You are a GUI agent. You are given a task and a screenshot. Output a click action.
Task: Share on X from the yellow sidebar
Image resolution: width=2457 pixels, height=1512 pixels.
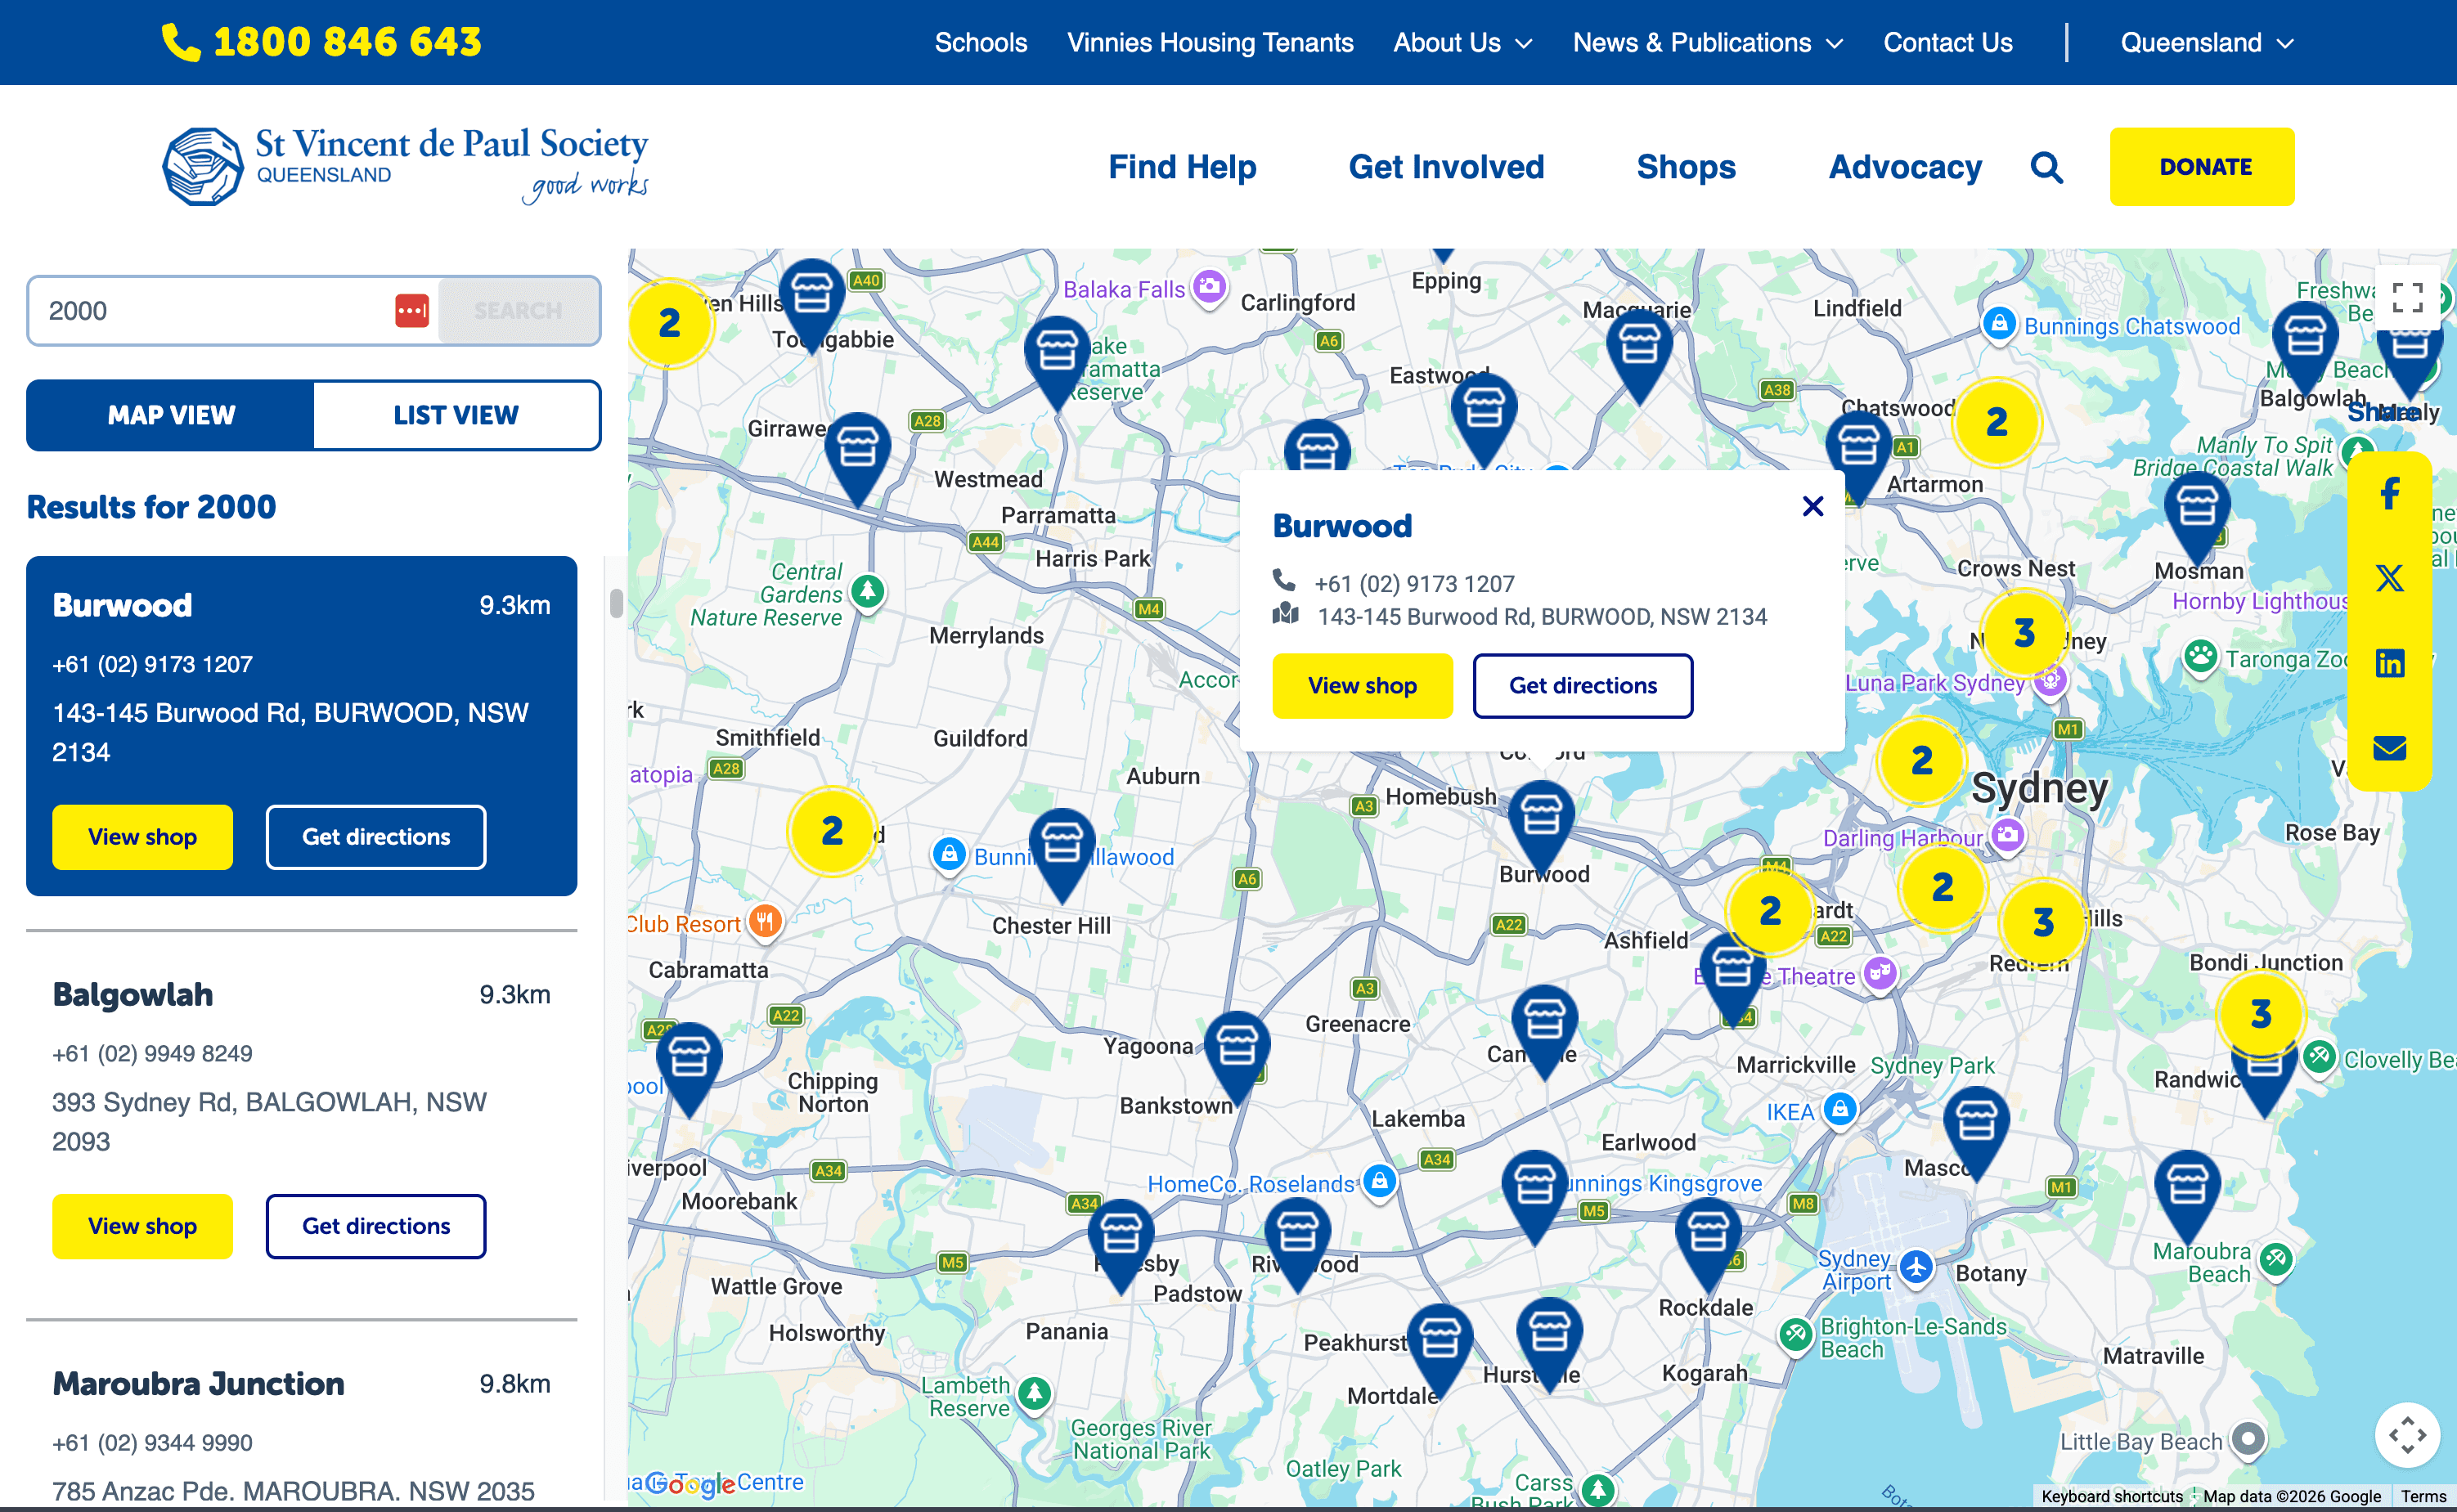(x=2390, y=578)
